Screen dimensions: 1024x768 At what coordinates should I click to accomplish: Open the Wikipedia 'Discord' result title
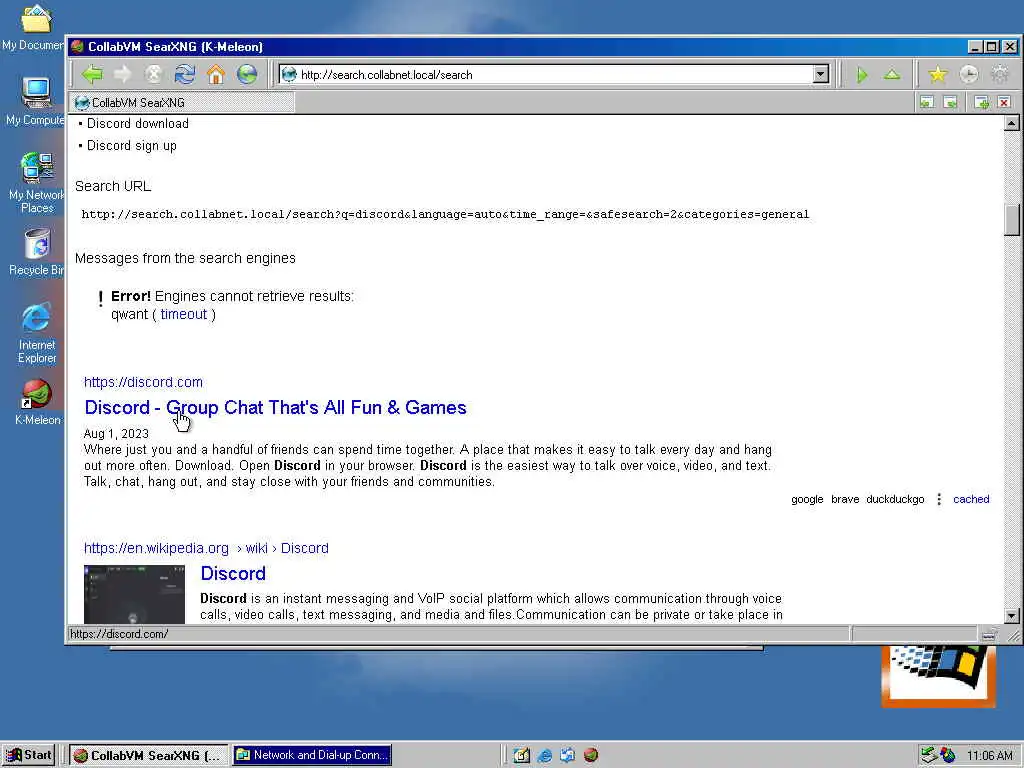tap(233, 573)
